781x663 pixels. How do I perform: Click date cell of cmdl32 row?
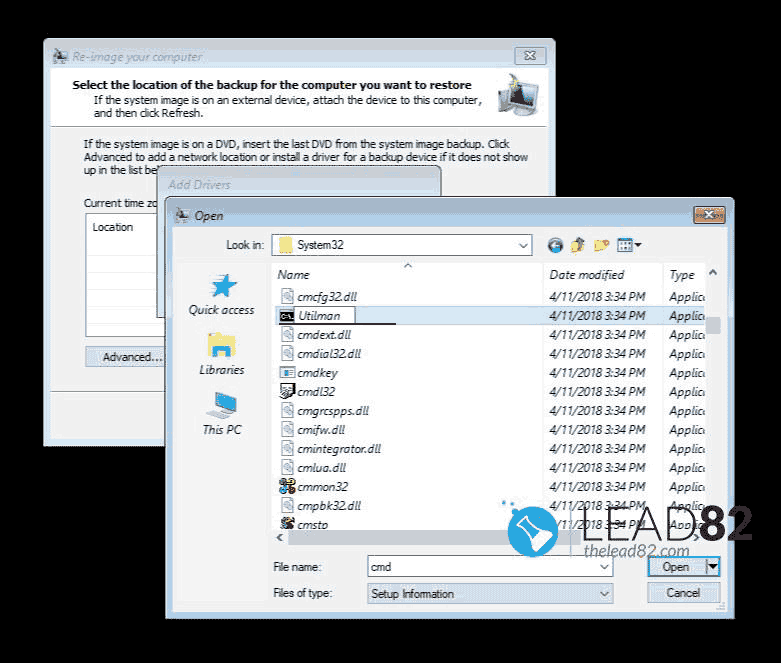pos(597,392)
